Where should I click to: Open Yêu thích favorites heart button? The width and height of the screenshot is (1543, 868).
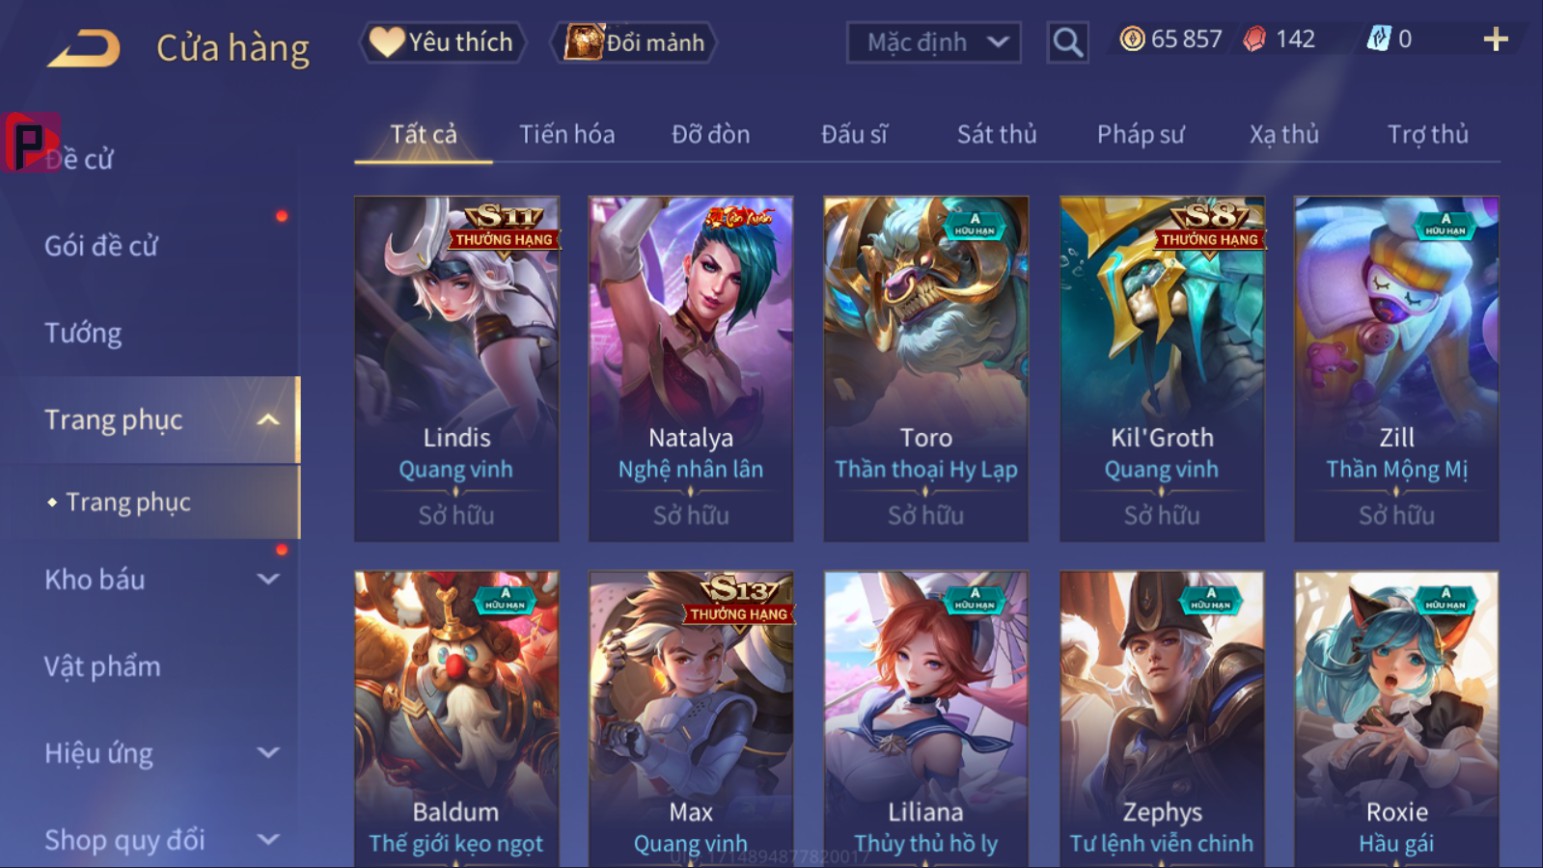pos(442,42)
